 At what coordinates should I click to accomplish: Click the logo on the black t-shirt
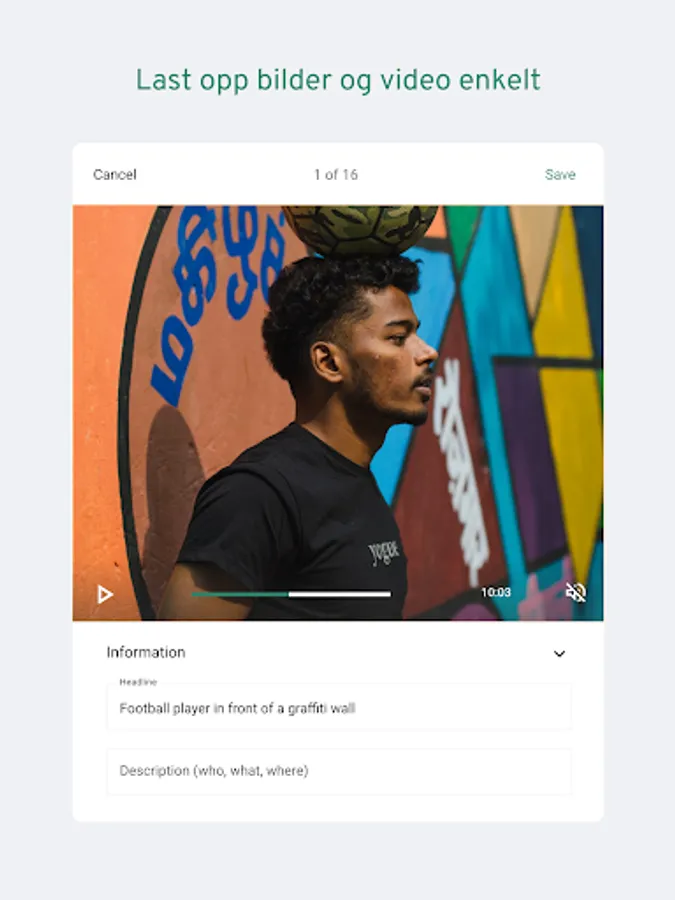[384, 553]
